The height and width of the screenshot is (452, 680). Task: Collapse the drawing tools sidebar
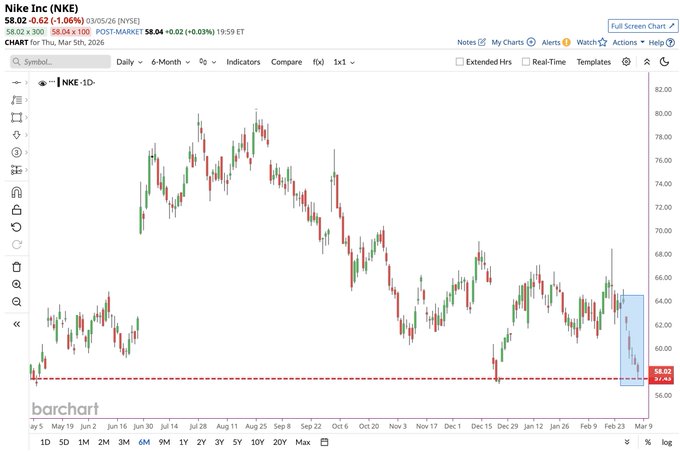pyautogui.click(x=16, y=324)
